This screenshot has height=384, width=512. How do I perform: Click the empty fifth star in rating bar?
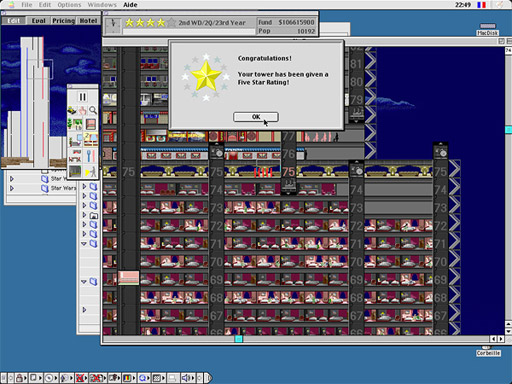pos(171,23)
